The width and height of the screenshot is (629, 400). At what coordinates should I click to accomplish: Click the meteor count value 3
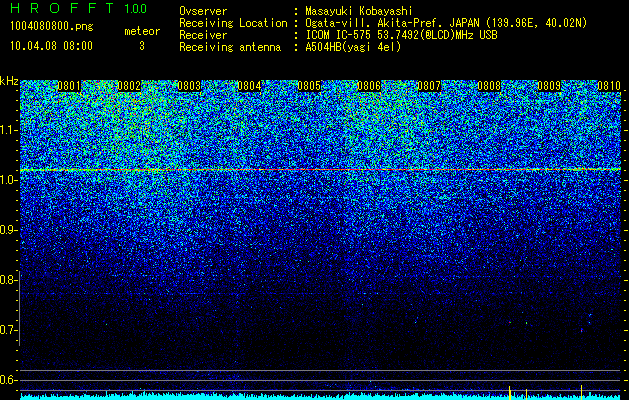tap(142, 46)
